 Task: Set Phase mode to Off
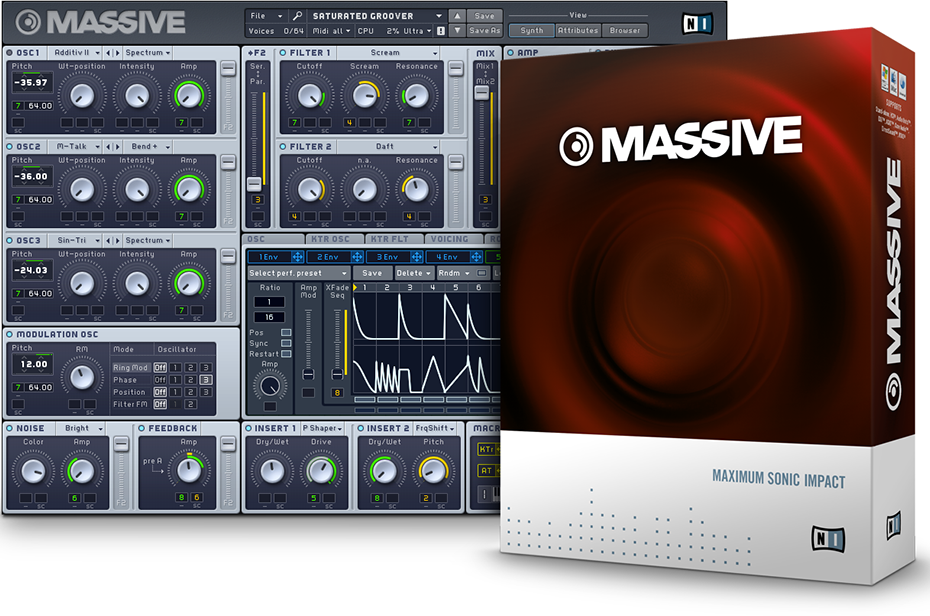pos(160,380)
